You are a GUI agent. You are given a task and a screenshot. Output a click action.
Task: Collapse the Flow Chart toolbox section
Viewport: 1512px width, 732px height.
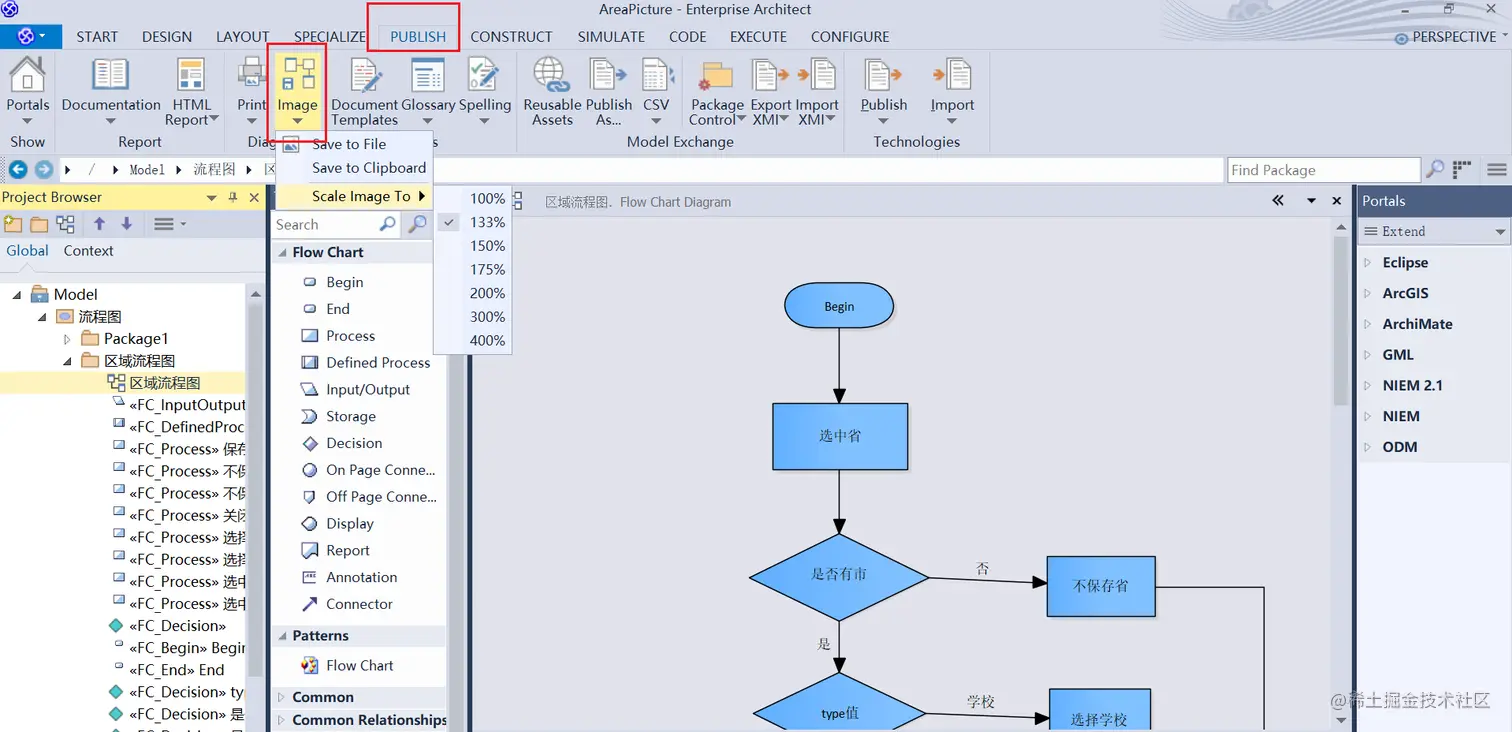281,253
